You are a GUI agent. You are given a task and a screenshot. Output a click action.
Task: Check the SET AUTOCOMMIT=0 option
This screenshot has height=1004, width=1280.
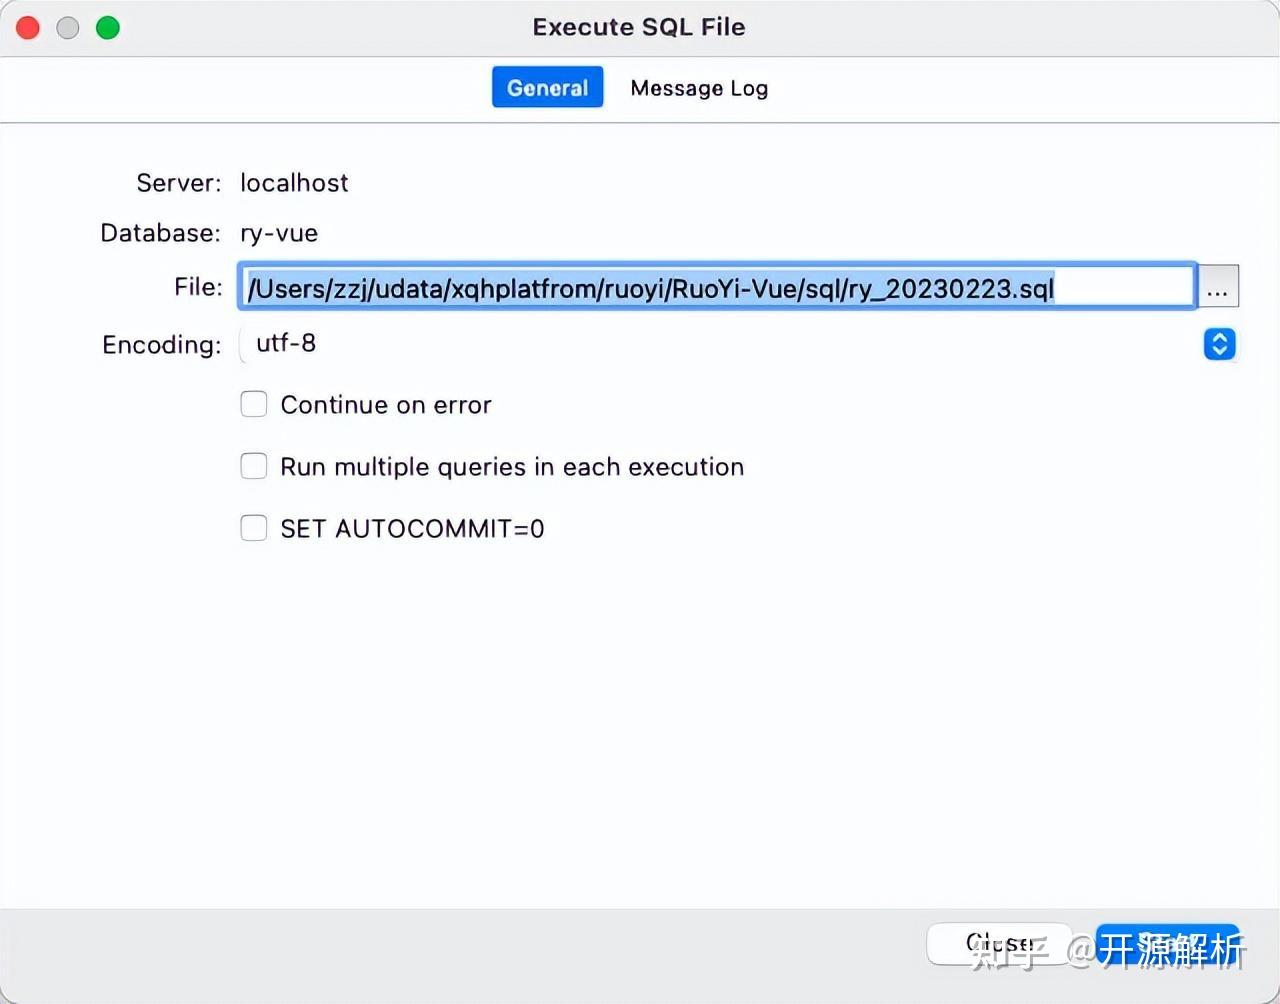[x=254, y=528]
